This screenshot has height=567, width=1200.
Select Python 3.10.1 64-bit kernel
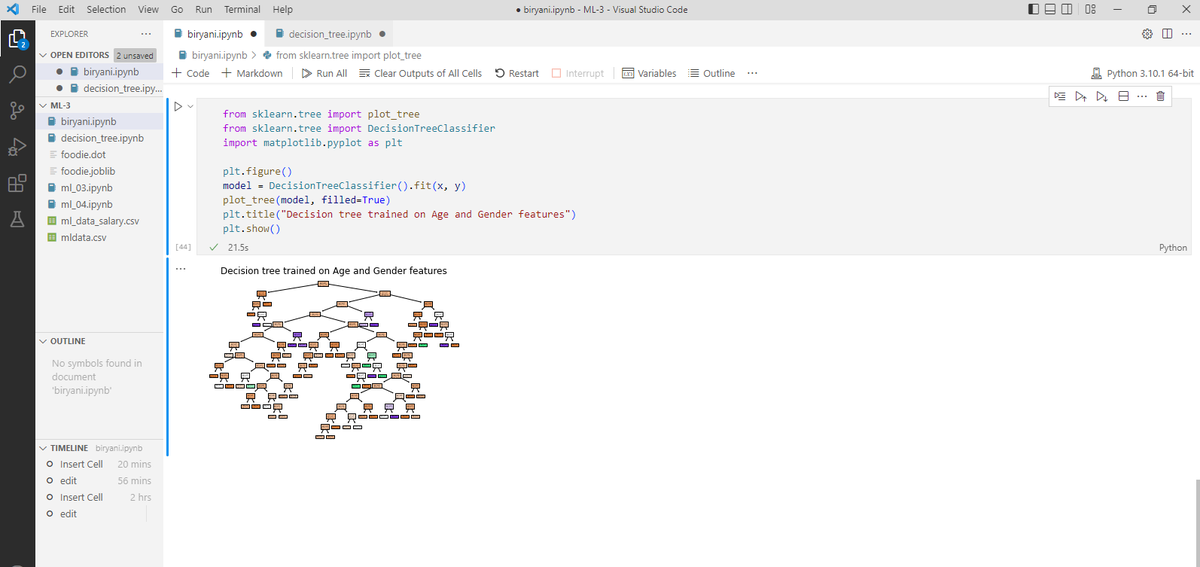coord(1143,73)
